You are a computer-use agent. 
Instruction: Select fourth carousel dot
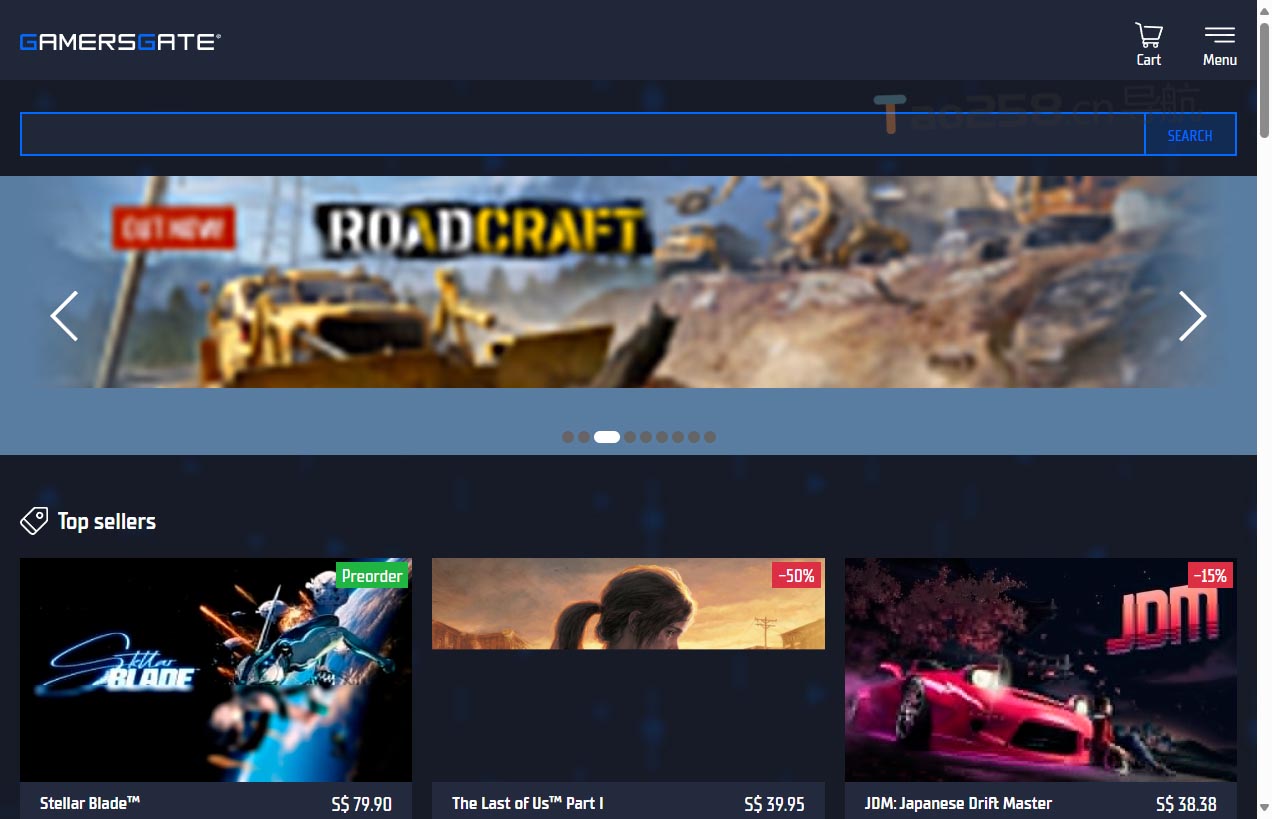click(630, 437)
